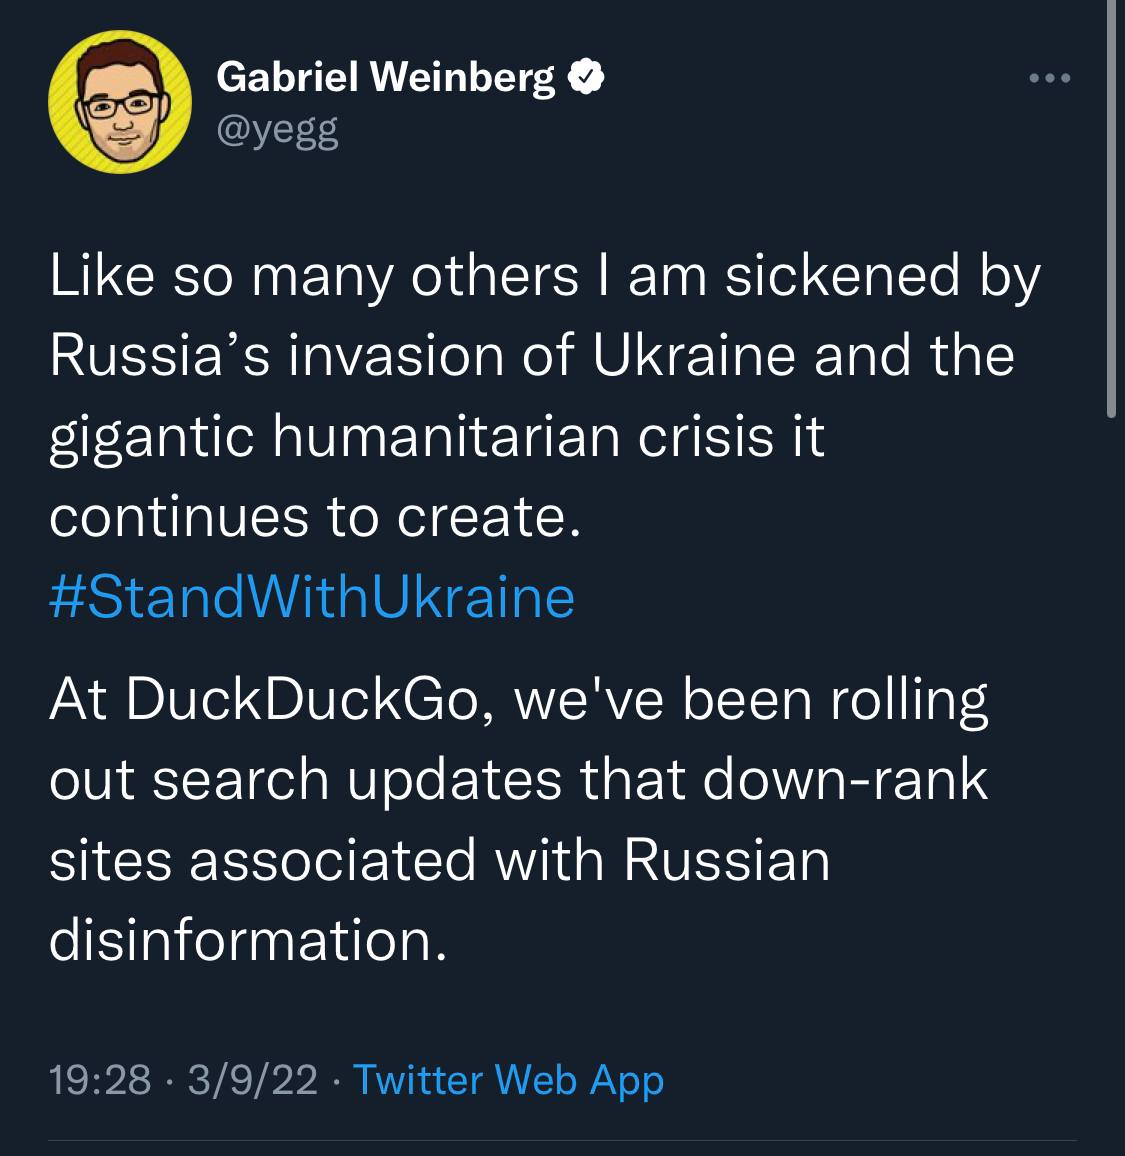Open the three-dot more options menu
The height and width of the screenshot is (1156, 1125).
click(x=1050, y=78)
